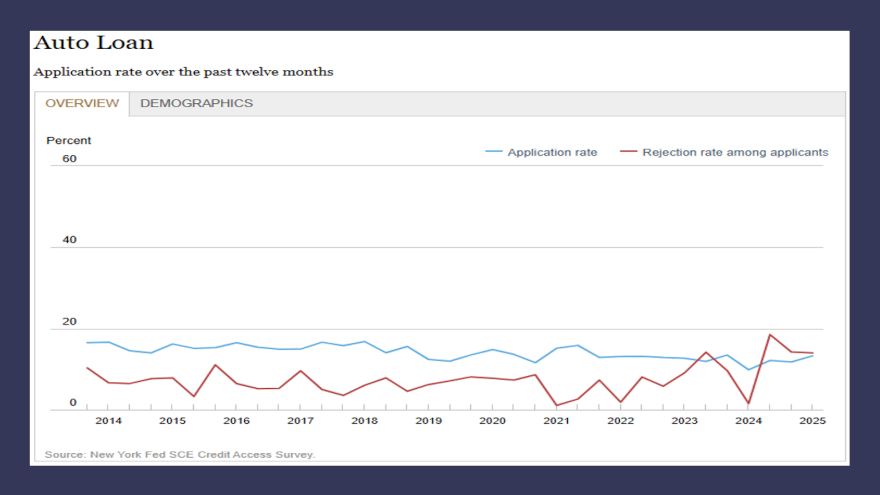Click the 2025 x-axis year label
Screen dimensions: 880x495
click(x=812, y=421)
